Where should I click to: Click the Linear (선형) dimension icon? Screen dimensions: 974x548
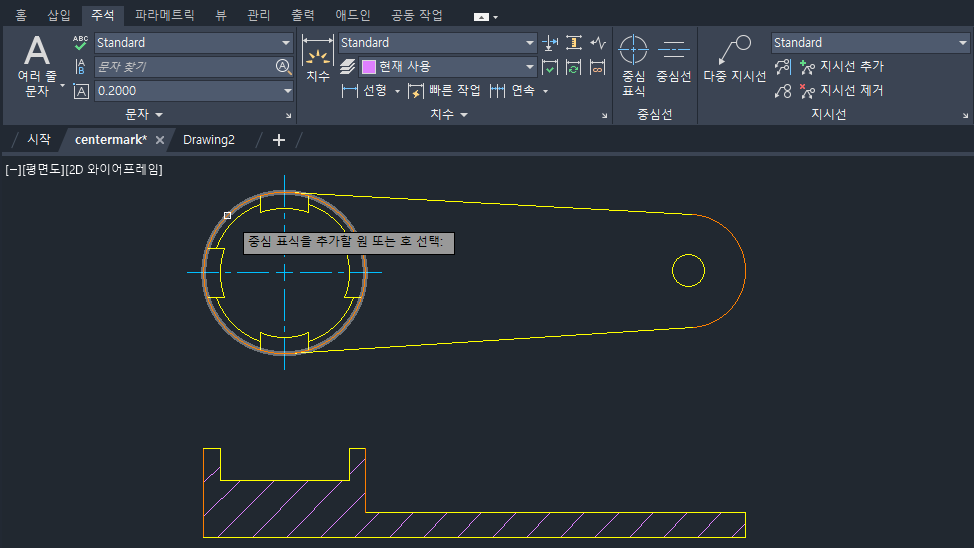click(350, 91)
